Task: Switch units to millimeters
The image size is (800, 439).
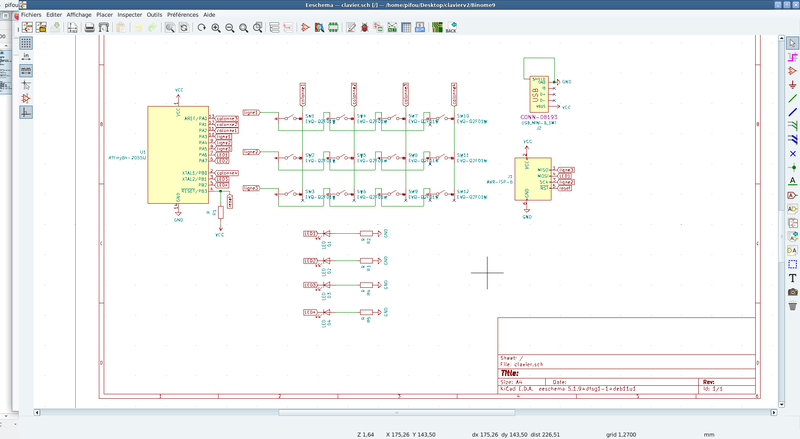Action: (x=26, y=71)
